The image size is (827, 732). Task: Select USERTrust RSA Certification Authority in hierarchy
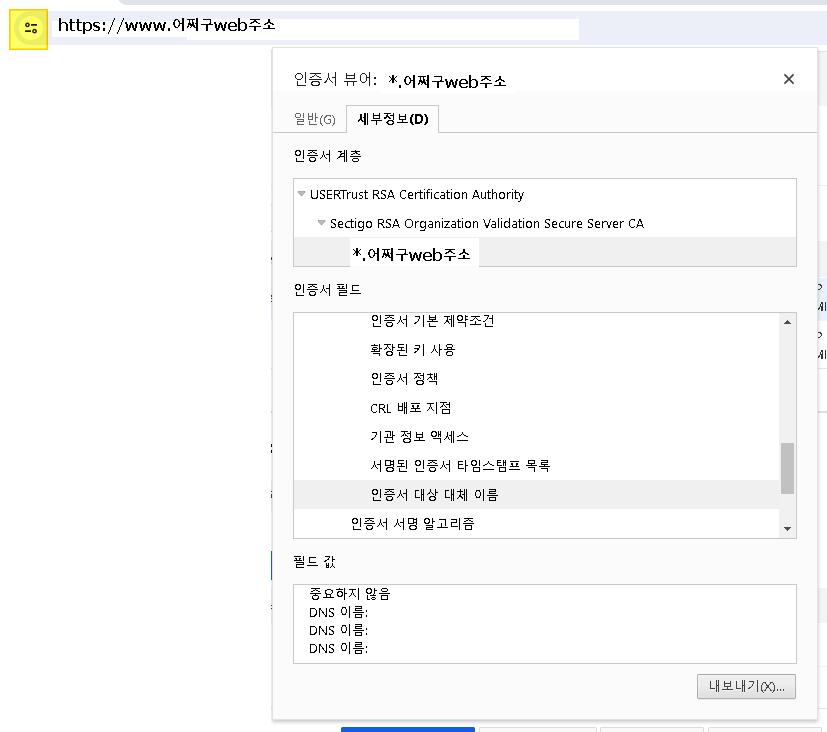(x=417, y=195)
